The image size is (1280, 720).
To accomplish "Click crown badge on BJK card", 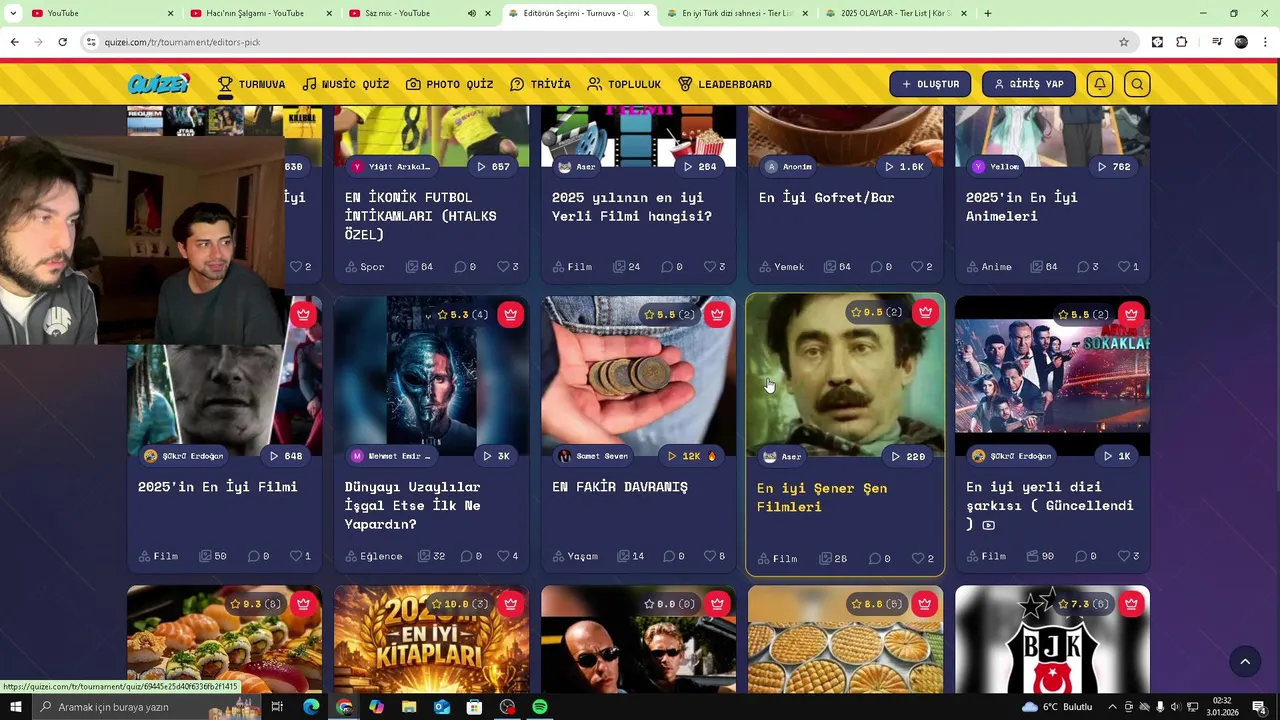I will point(1131,604).
